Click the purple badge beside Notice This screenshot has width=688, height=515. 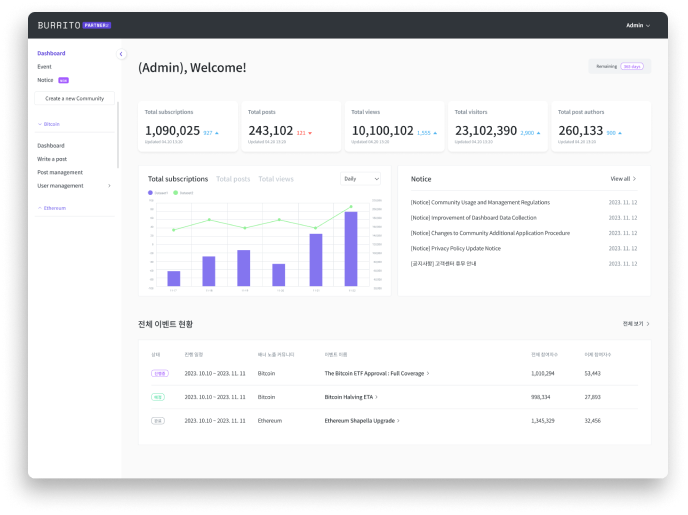point(63,80)
